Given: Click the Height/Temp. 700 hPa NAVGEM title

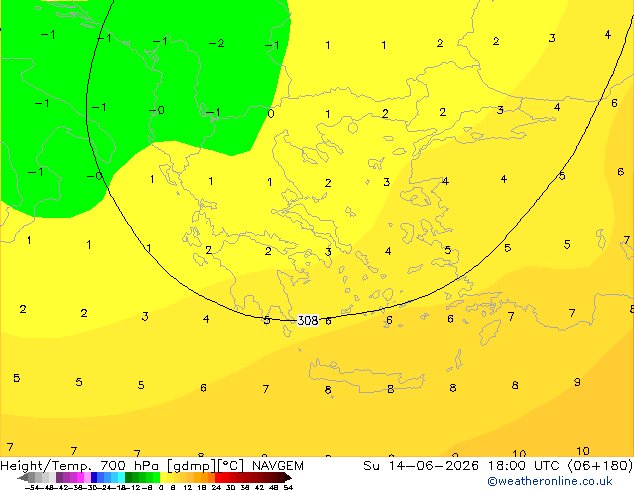Looking at the screenshot, I should pyautogui.click(x=152, y=466).
